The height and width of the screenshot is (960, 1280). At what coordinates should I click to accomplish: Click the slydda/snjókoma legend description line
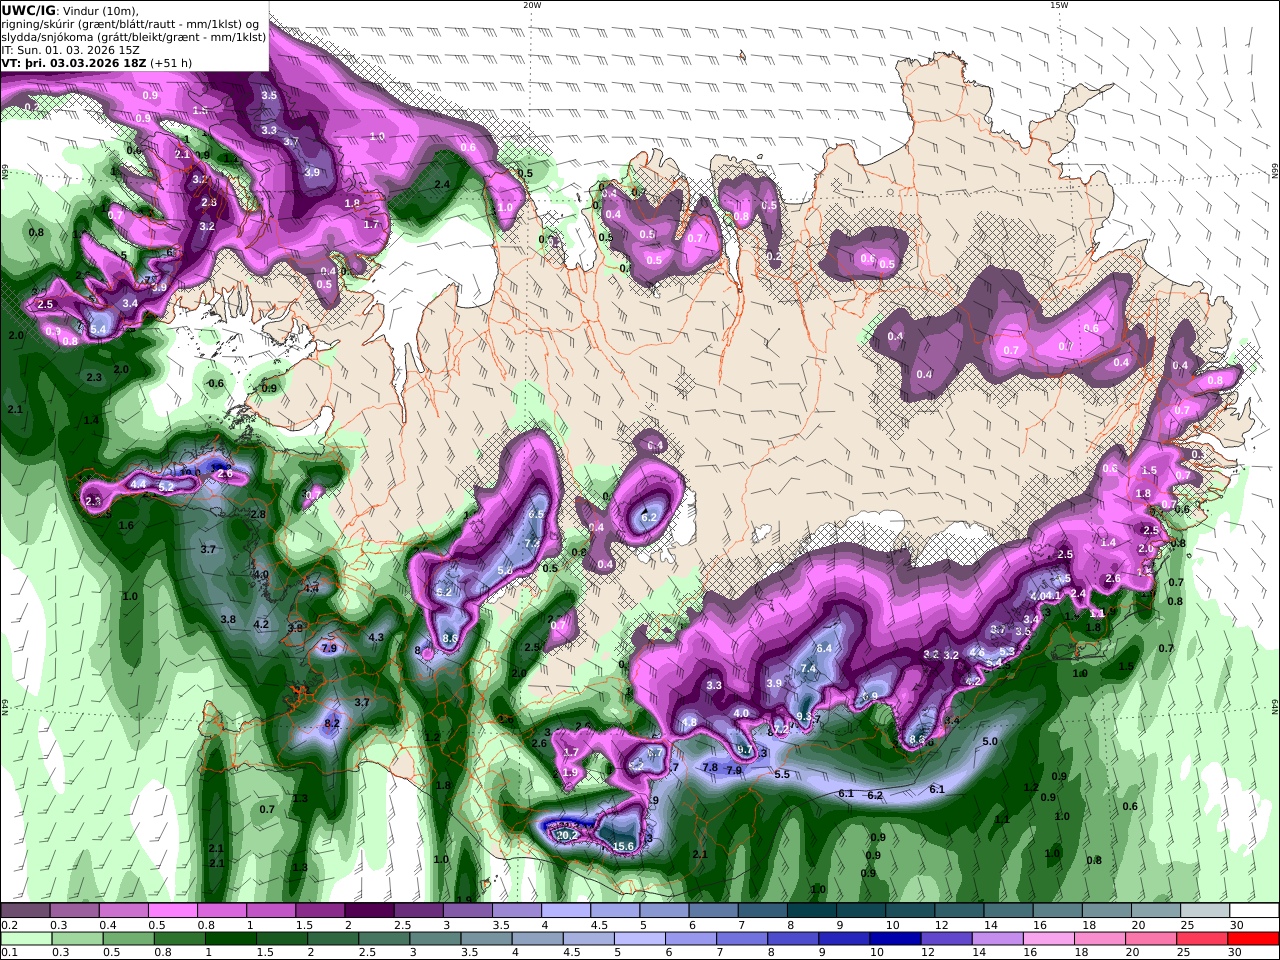tap(133, 36)
